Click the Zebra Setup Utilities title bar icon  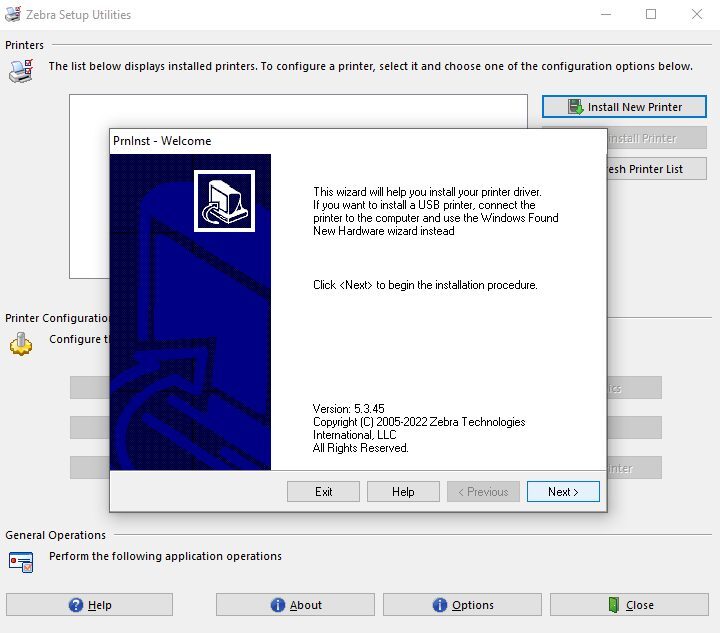[x=13, y=14]
